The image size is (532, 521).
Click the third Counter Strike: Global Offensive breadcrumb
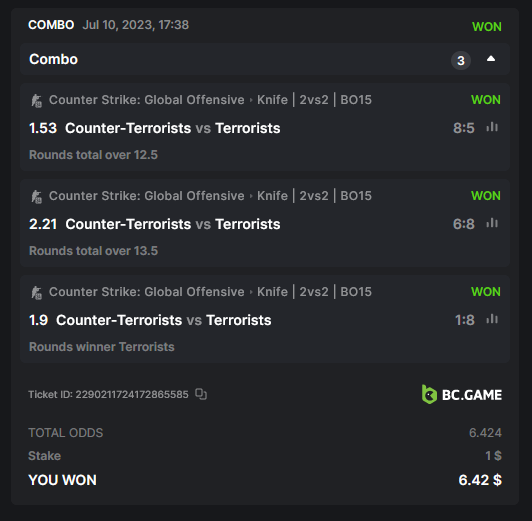pos(147,292)
